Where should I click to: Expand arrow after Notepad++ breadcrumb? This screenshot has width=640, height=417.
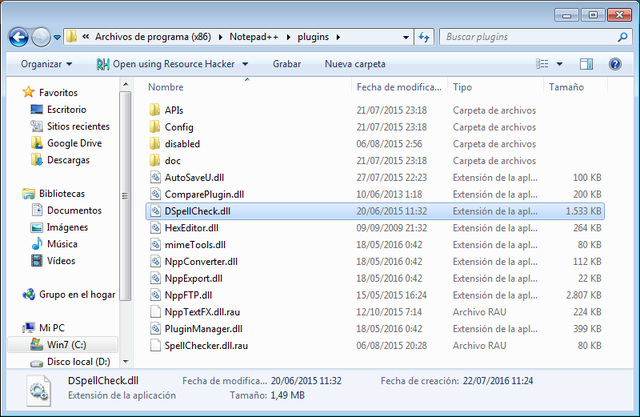[x=288, y=38]
